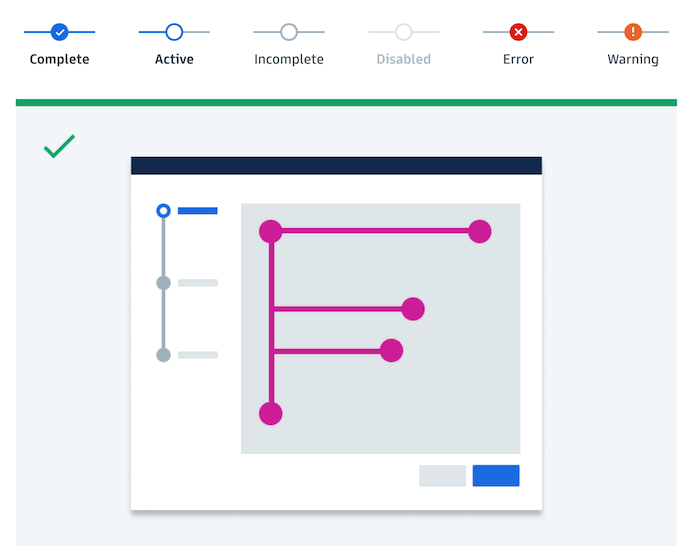
Task: Select the bottom gray step dot in mockup
Action: coord(163,355)
